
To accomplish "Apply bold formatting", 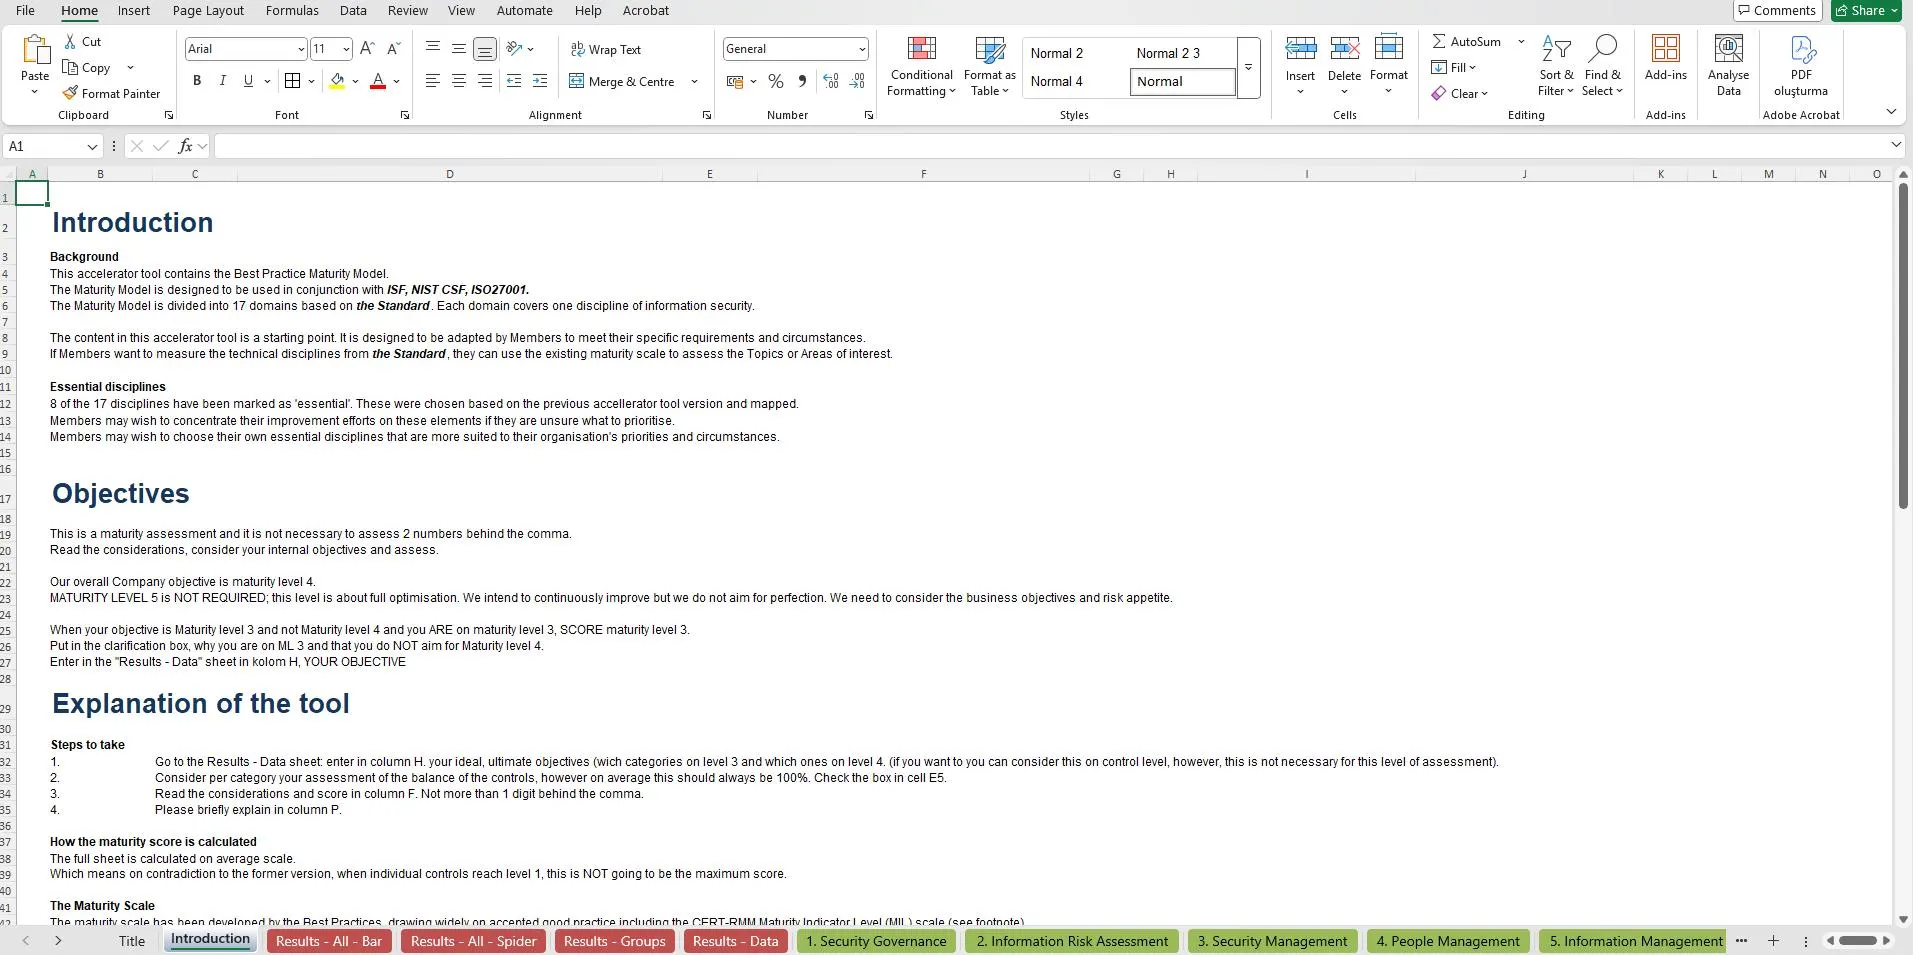I will [196, 81].
